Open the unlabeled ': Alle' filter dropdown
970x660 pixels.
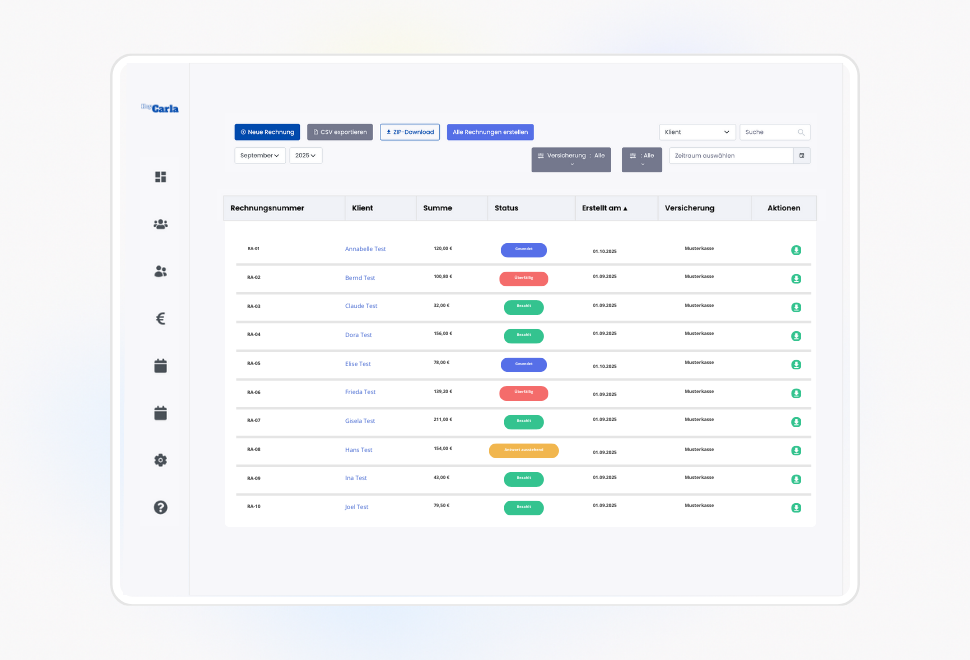coord(642,159)
